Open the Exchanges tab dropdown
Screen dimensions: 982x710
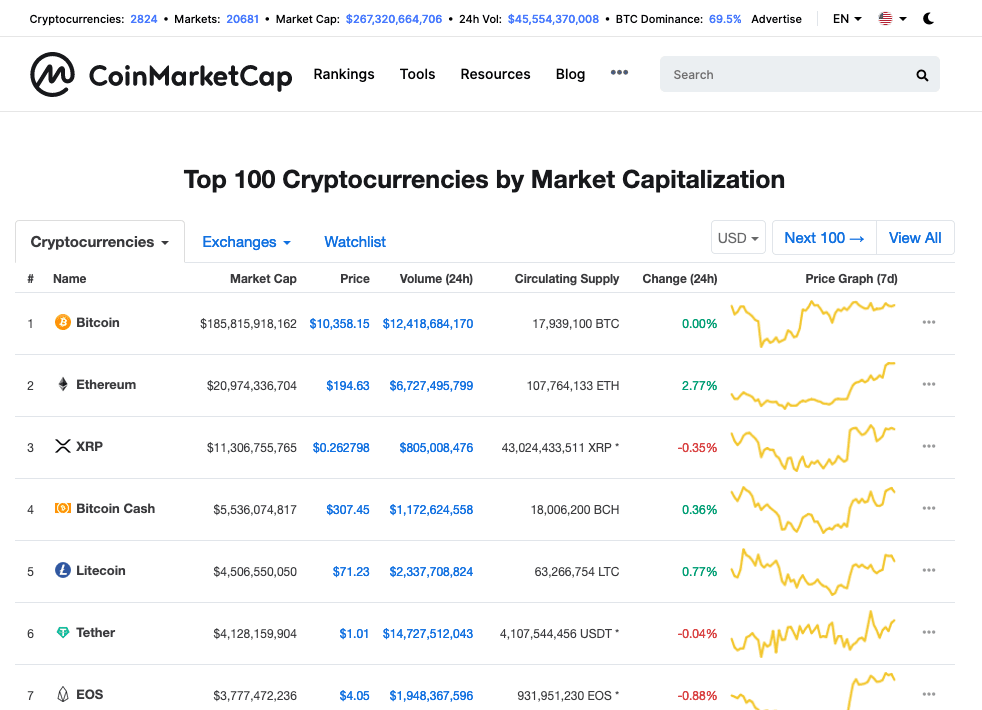pos(246,242)
